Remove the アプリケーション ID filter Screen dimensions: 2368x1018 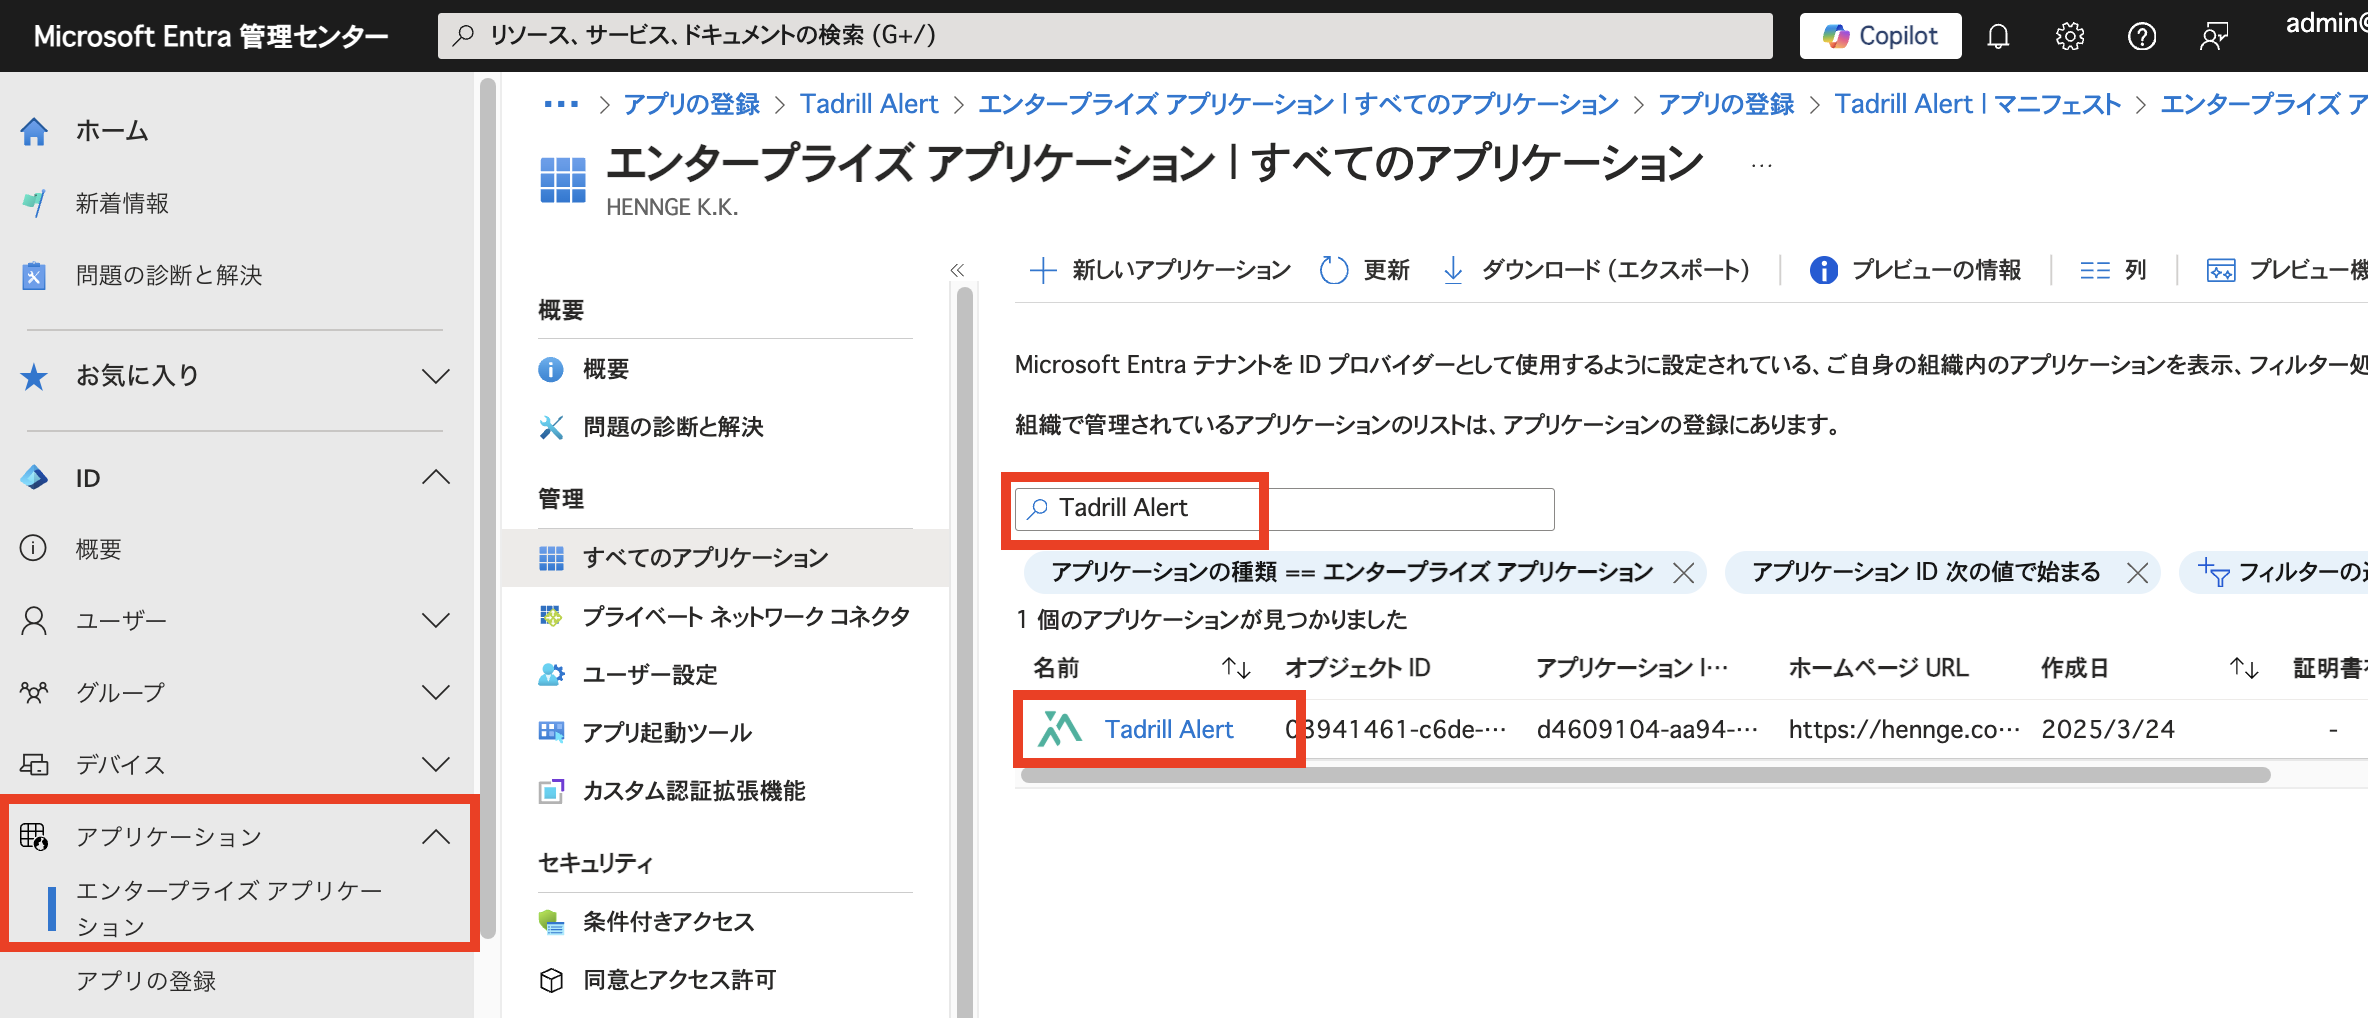coord(2138,573)
